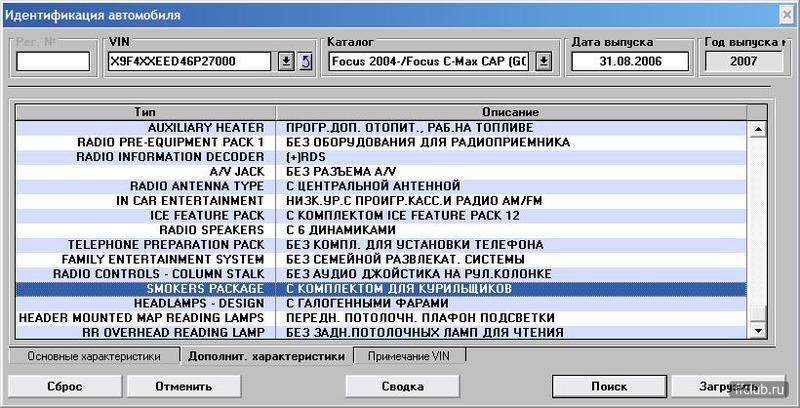Select the A/V JACK row
This screenshot has width=800, height=408.
click(381, 171)
